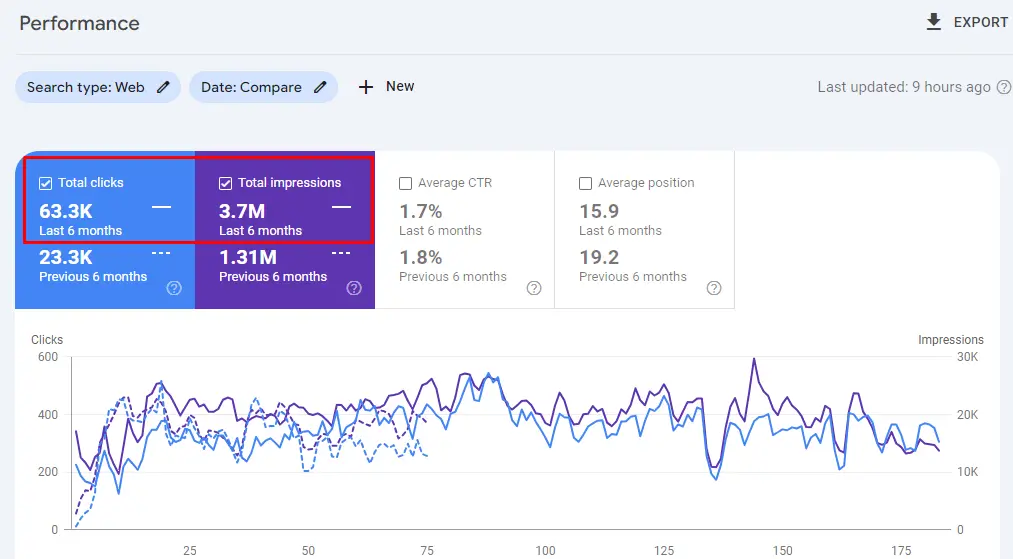Click help icon on Total impressions card

coord(354,288)
